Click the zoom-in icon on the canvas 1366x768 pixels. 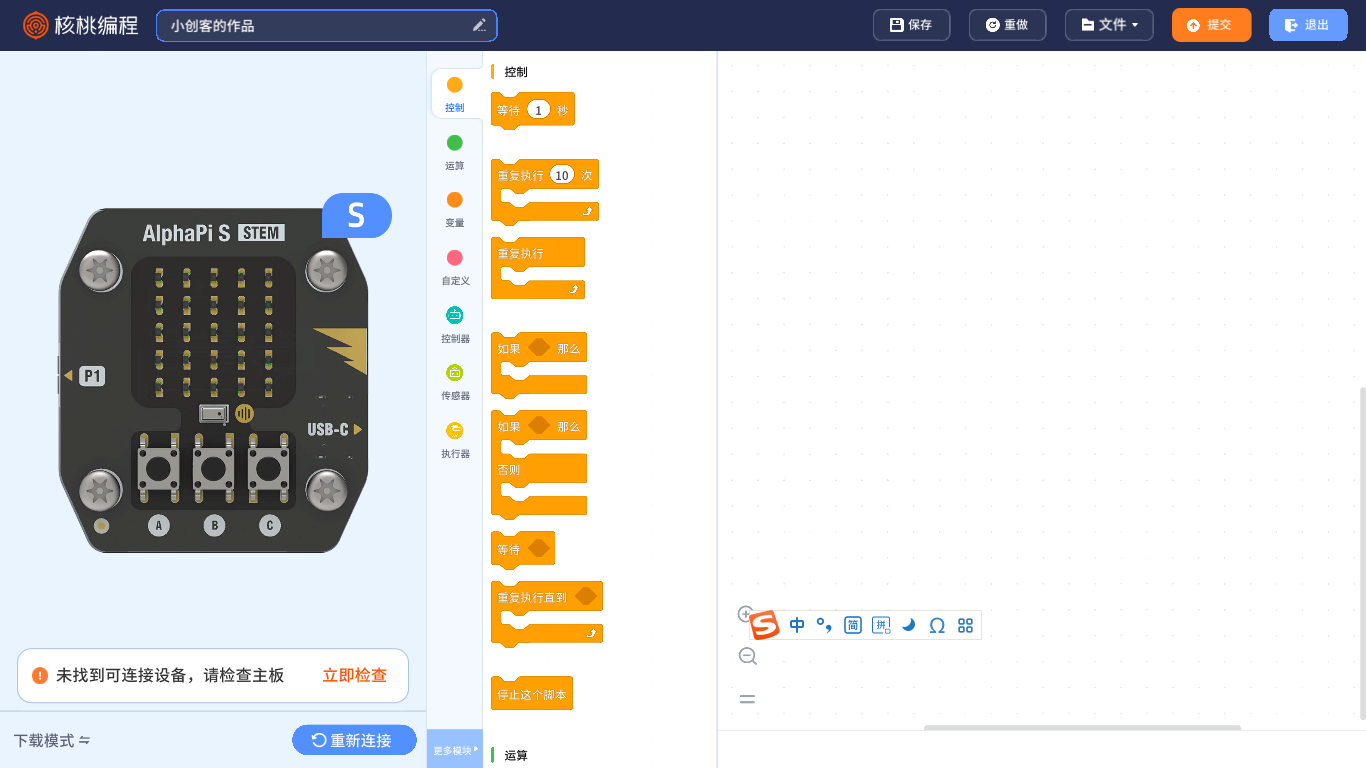[x=746, y=614]
